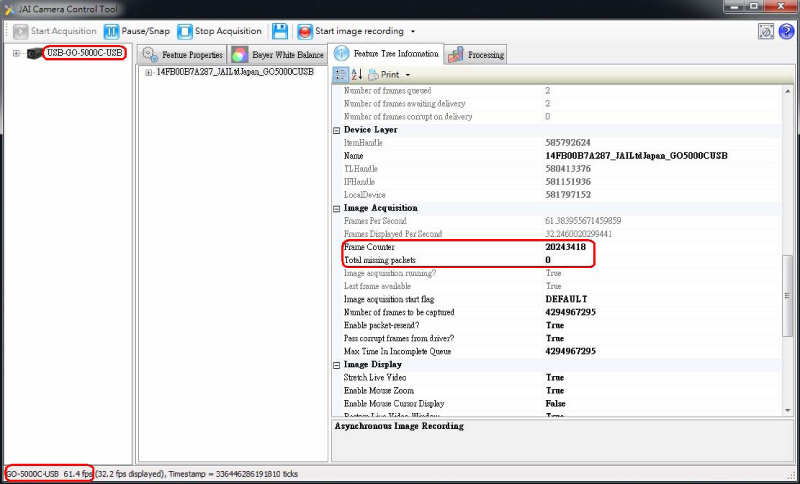Click the save floppy disk icon

(x=280, y=31)
